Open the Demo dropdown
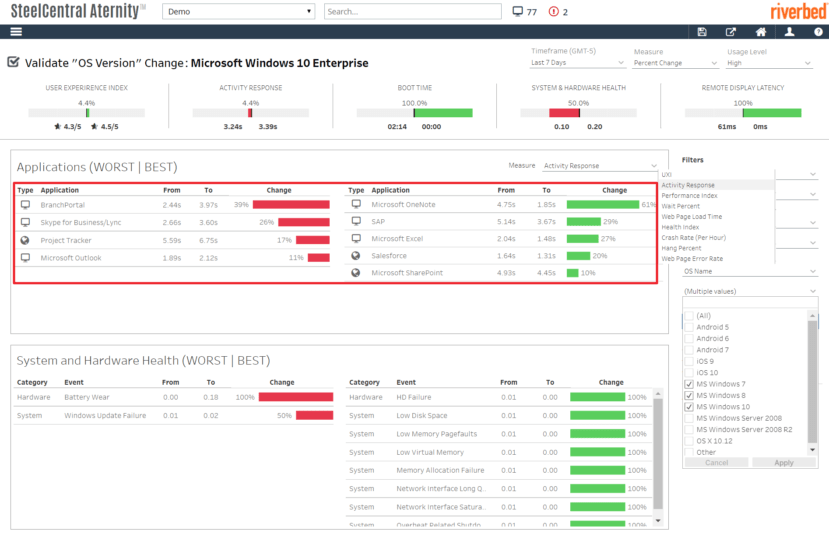Image resolution: width=829 pixels, height=537 pixels. (238, 11)
